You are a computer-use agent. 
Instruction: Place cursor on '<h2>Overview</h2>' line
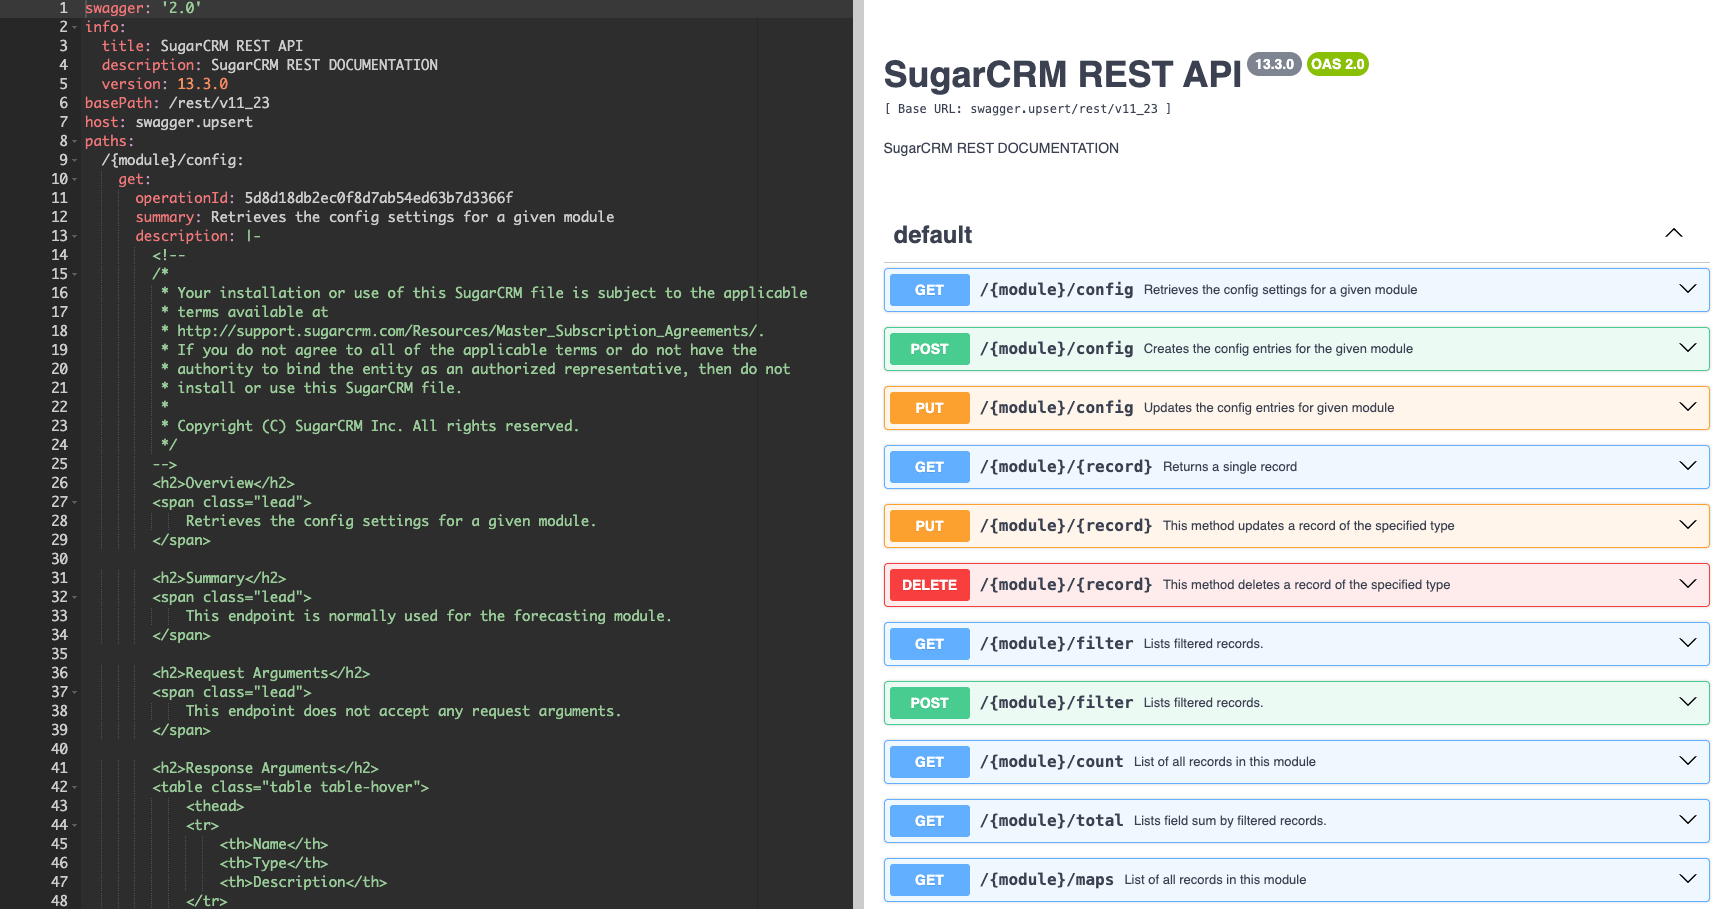223,483
